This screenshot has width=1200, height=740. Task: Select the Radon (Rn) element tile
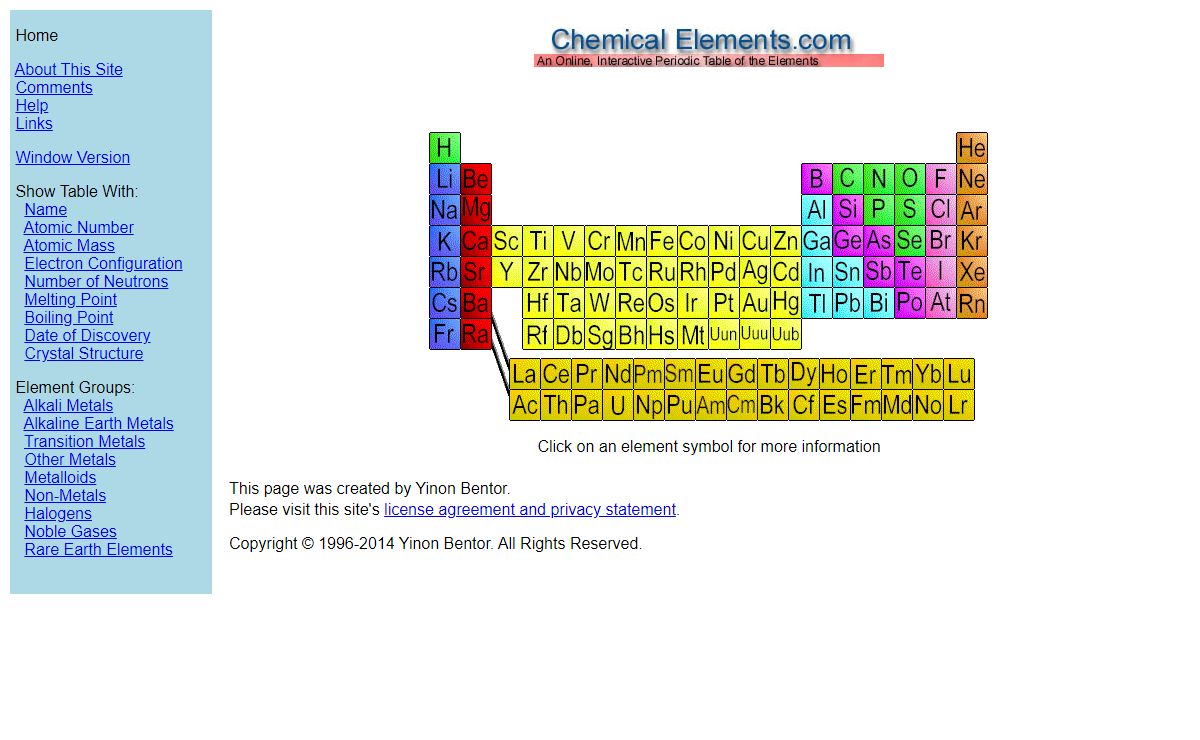[972, 303]
